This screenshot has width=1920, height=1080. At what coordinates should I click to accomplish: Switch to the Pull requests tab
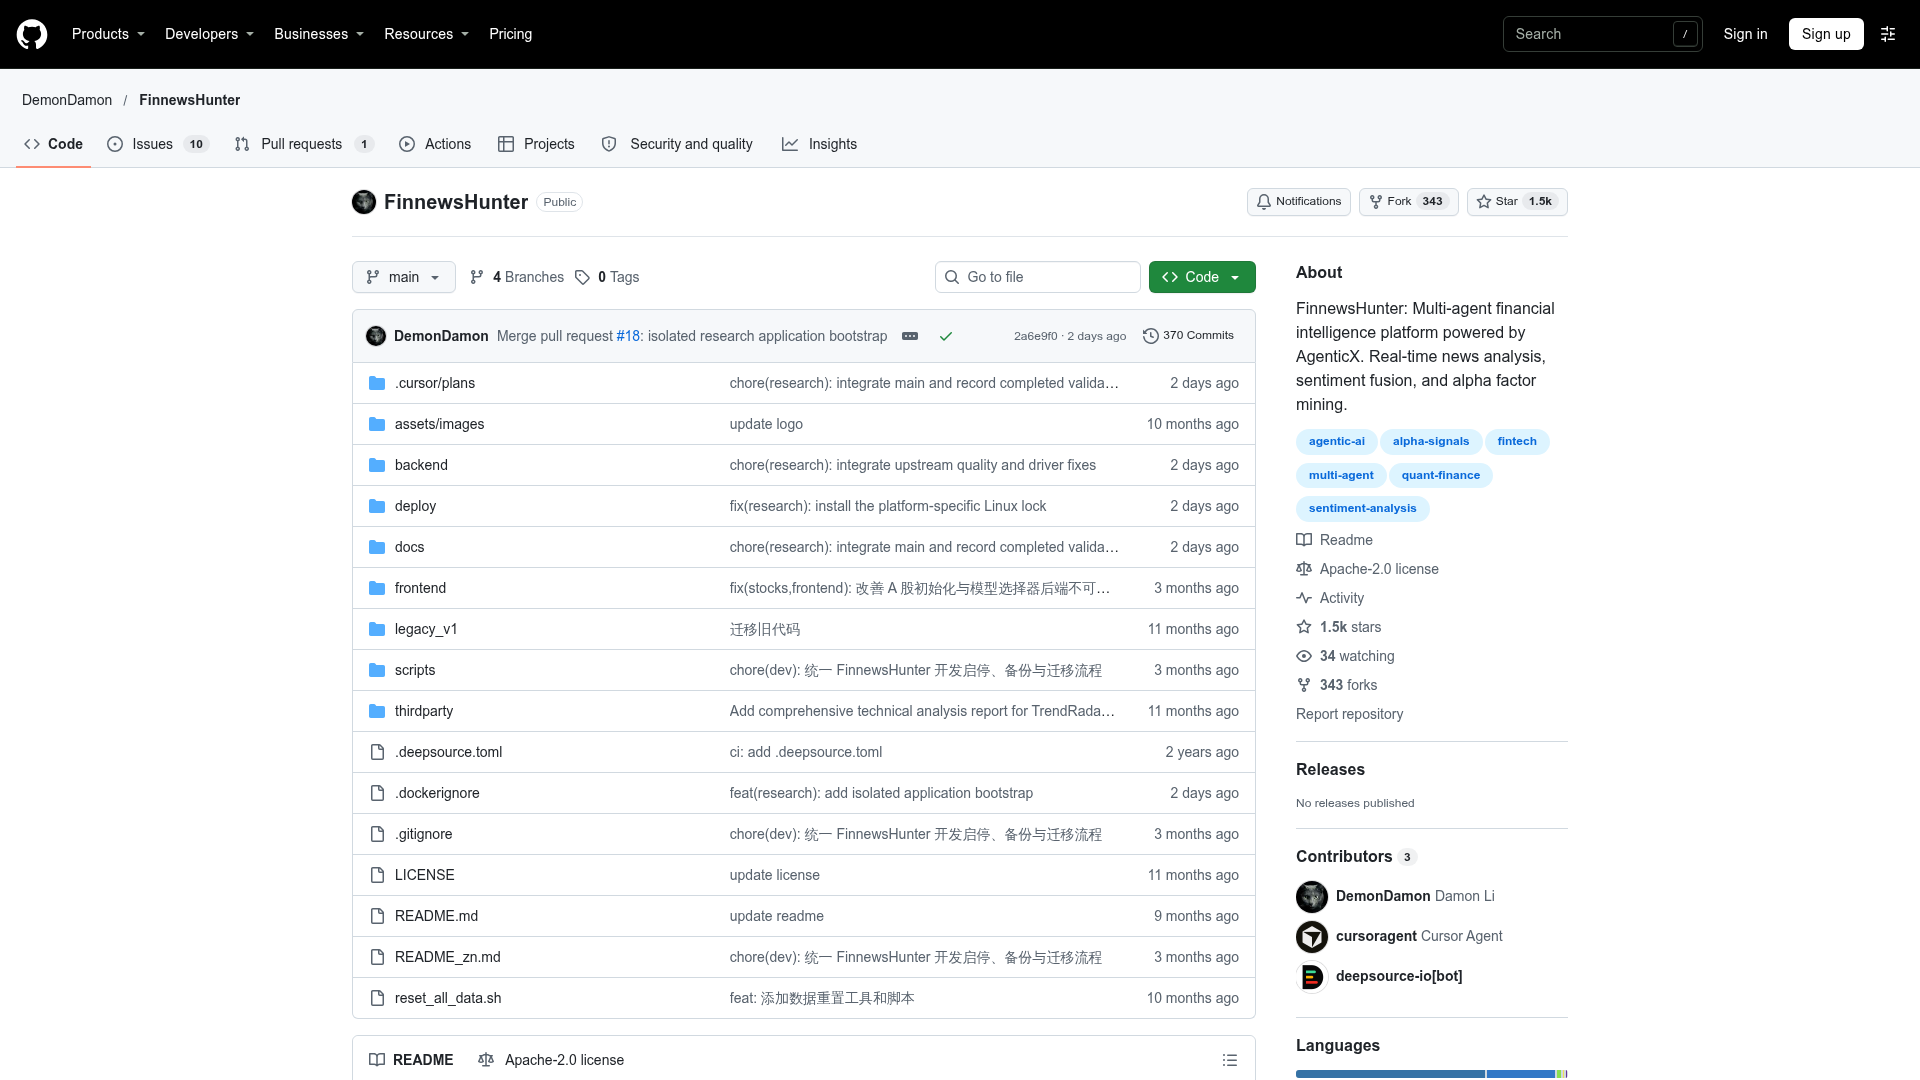pos(304,144)
